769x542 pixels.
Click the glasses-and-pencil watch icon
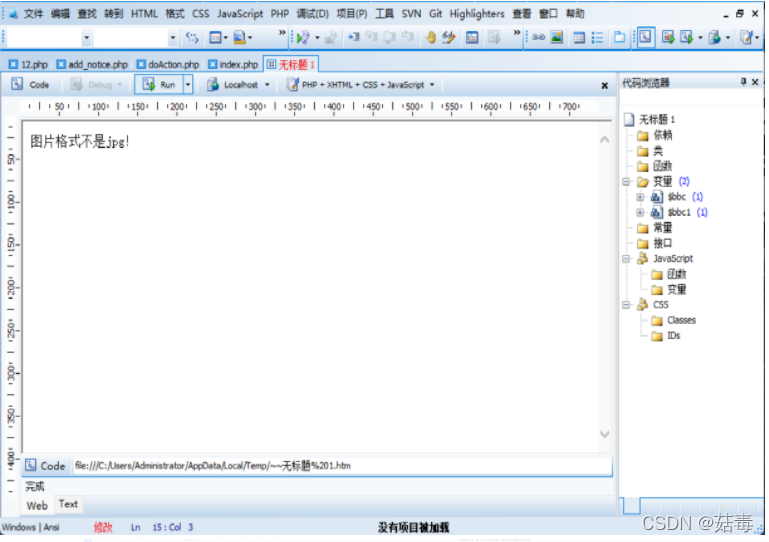449,37
